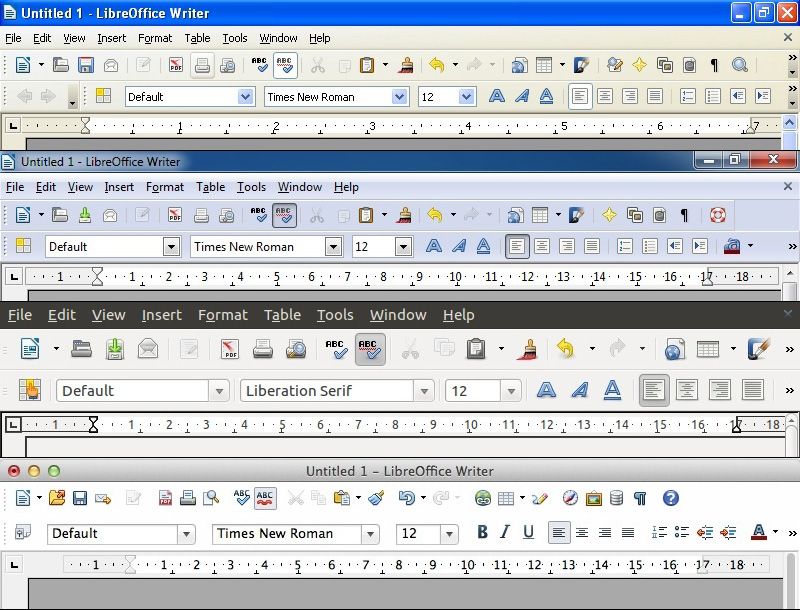The height and width of the screenshot is (610, 800).
Task: Click Print icon in macOS window
Action: [x=188, y=498]
